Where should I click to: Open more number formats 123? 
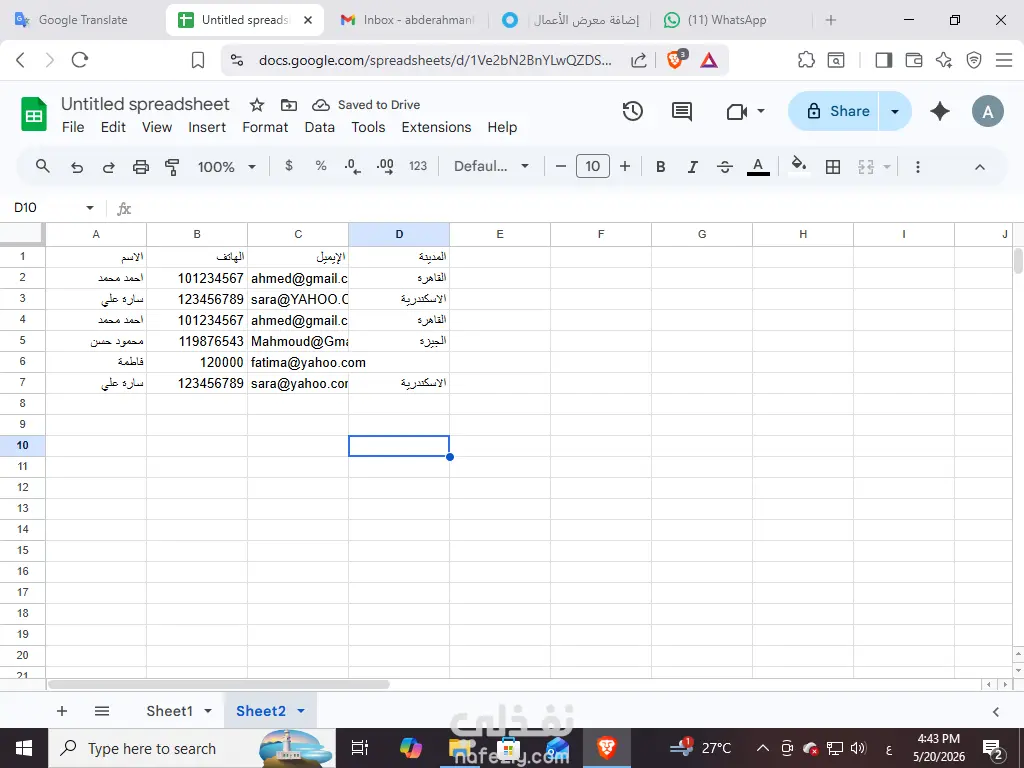(418, 166)
